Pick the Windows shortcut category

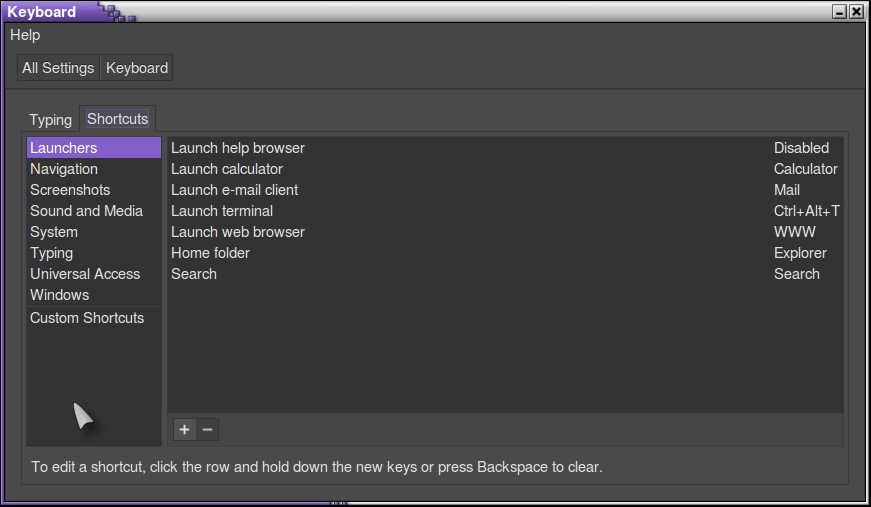[59, 295]
